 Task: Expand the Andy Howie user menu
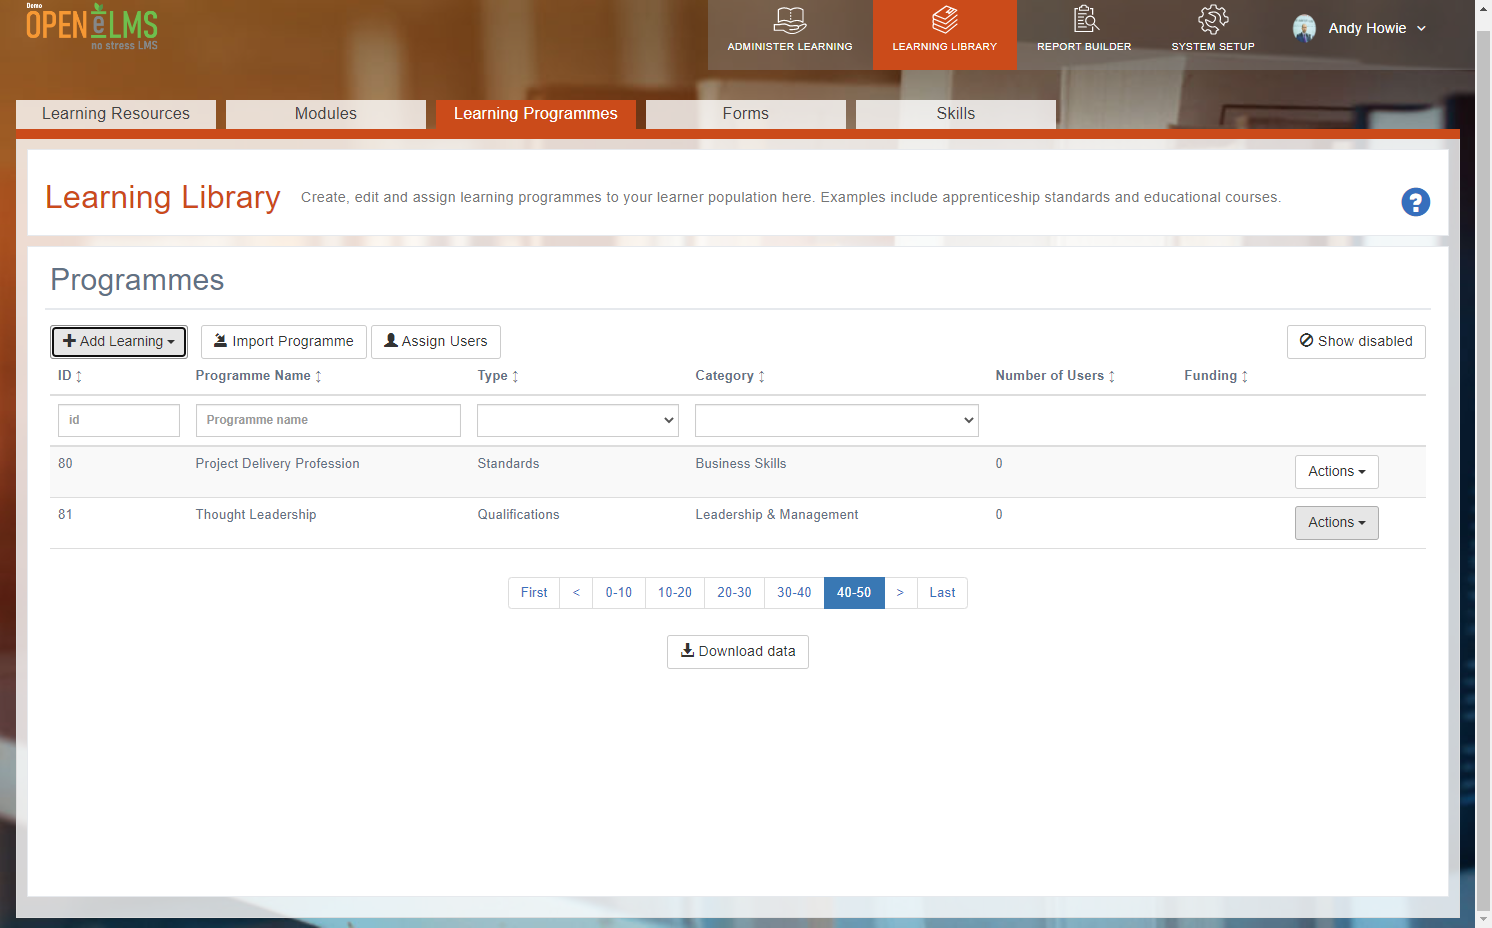click(x=1377, y=28)
